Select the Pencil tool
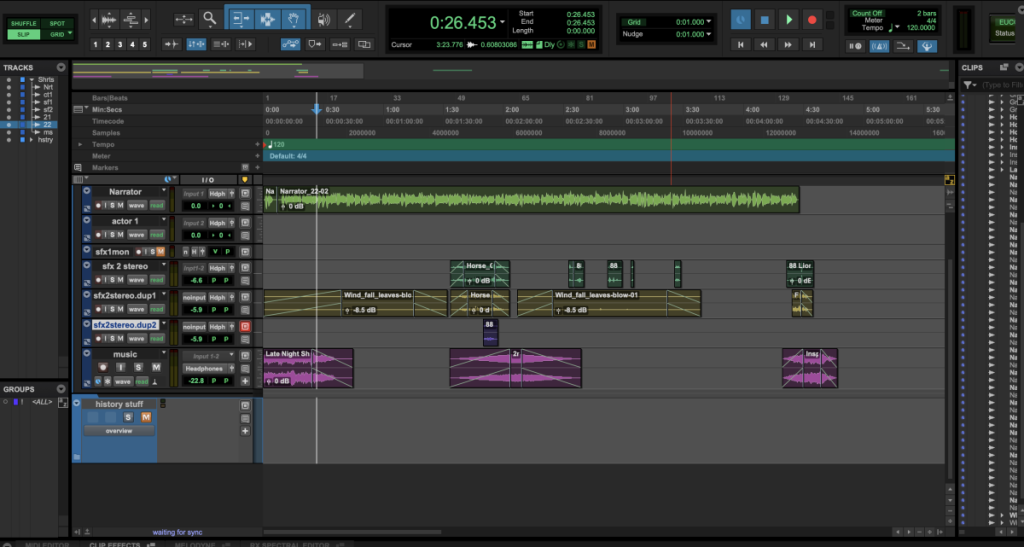Image resolution: width=1024 pixels, height=547 pixels. pyautogui.click(x=351, y=19)
